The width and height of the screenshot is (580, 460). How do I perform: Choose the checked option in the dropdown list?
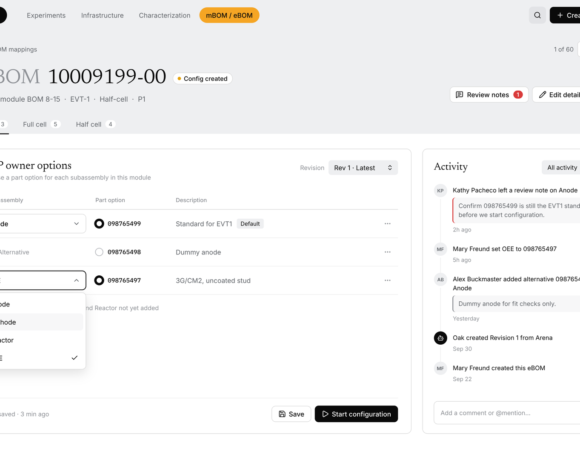click(41, 358)
